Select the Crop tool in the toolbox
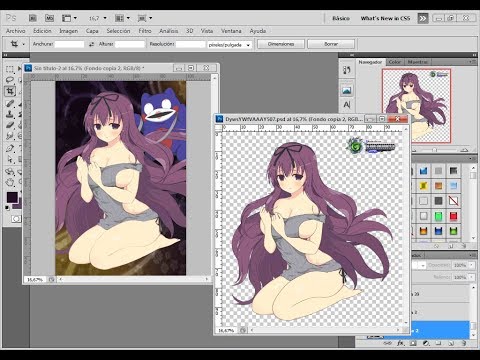The height and width of the screenshot is (360, 480). (x=10, y=91)
